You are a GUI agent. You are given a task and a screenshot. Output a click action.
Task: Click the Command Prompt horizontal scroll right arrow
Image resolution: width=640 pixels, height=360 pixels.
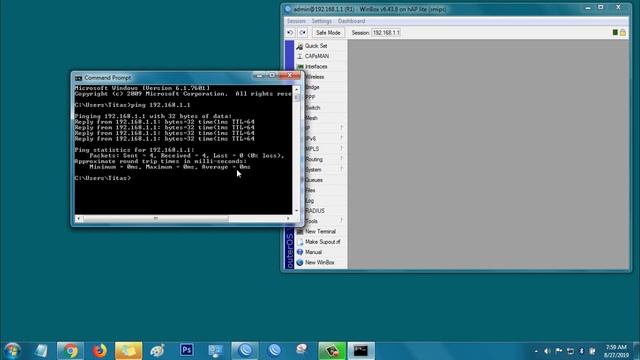pyautogui.click(x=288, y=218)
